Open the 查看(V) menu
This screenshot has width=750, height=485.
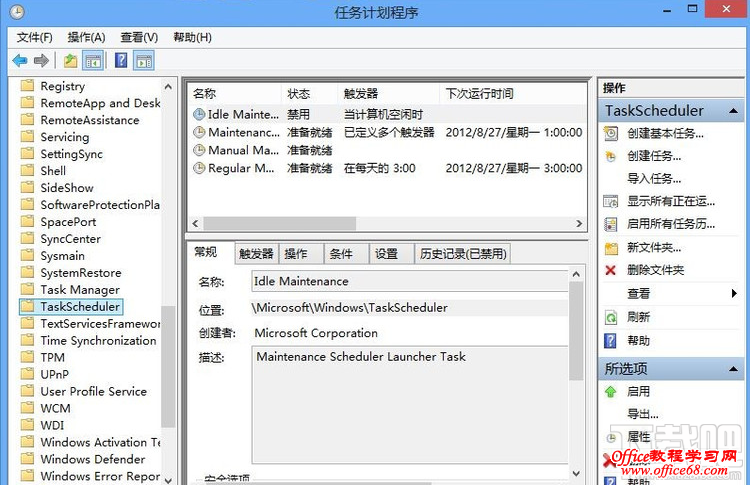[x=139, y=37]
